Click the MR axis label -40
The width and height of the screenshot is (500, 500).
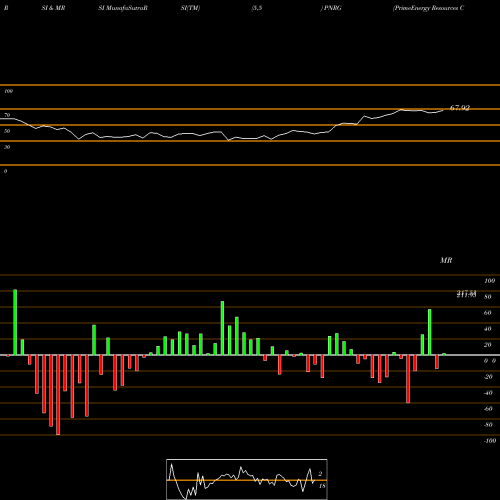click(x=488, y=393)
